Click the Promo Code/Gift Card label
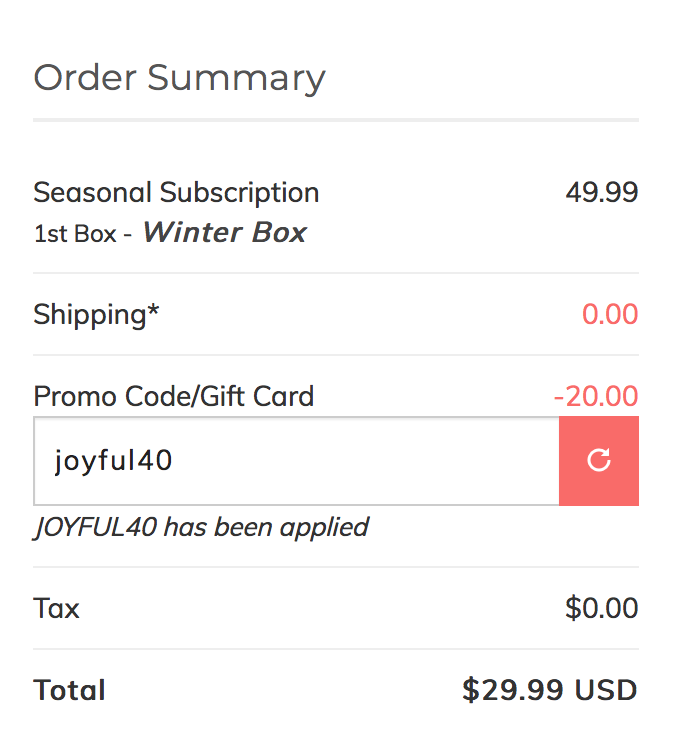The image size is (678, 736). [174, 396]
